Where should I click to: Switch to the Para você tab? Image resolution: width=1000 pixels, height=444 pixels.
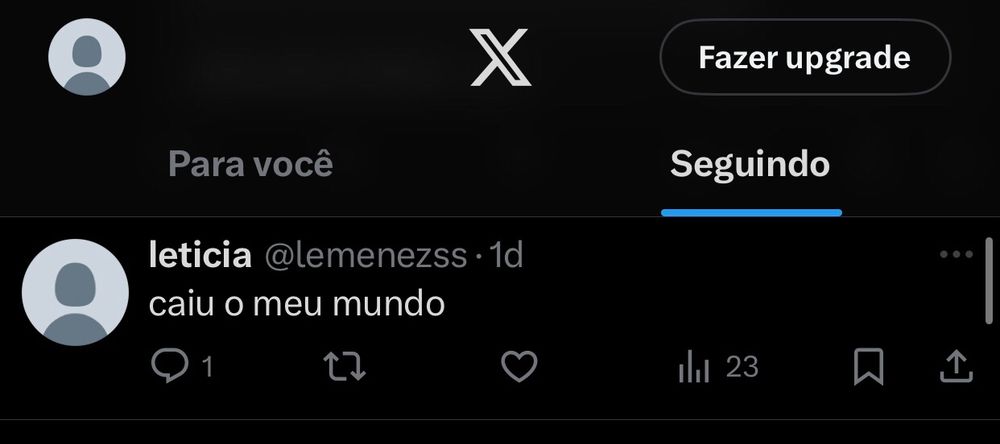click(x=251, y=164)
